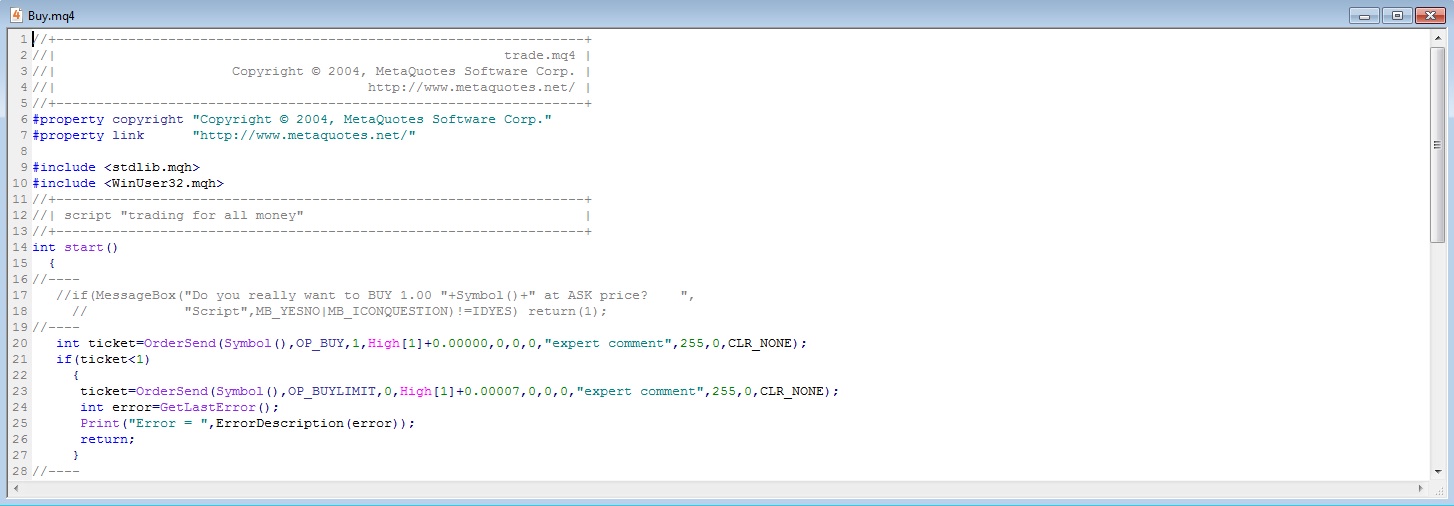Screen dimensions: 1454x506
Task: Click the vertical scrollbar thumb
Action: pyautogui.click(x=1438, y=144)
